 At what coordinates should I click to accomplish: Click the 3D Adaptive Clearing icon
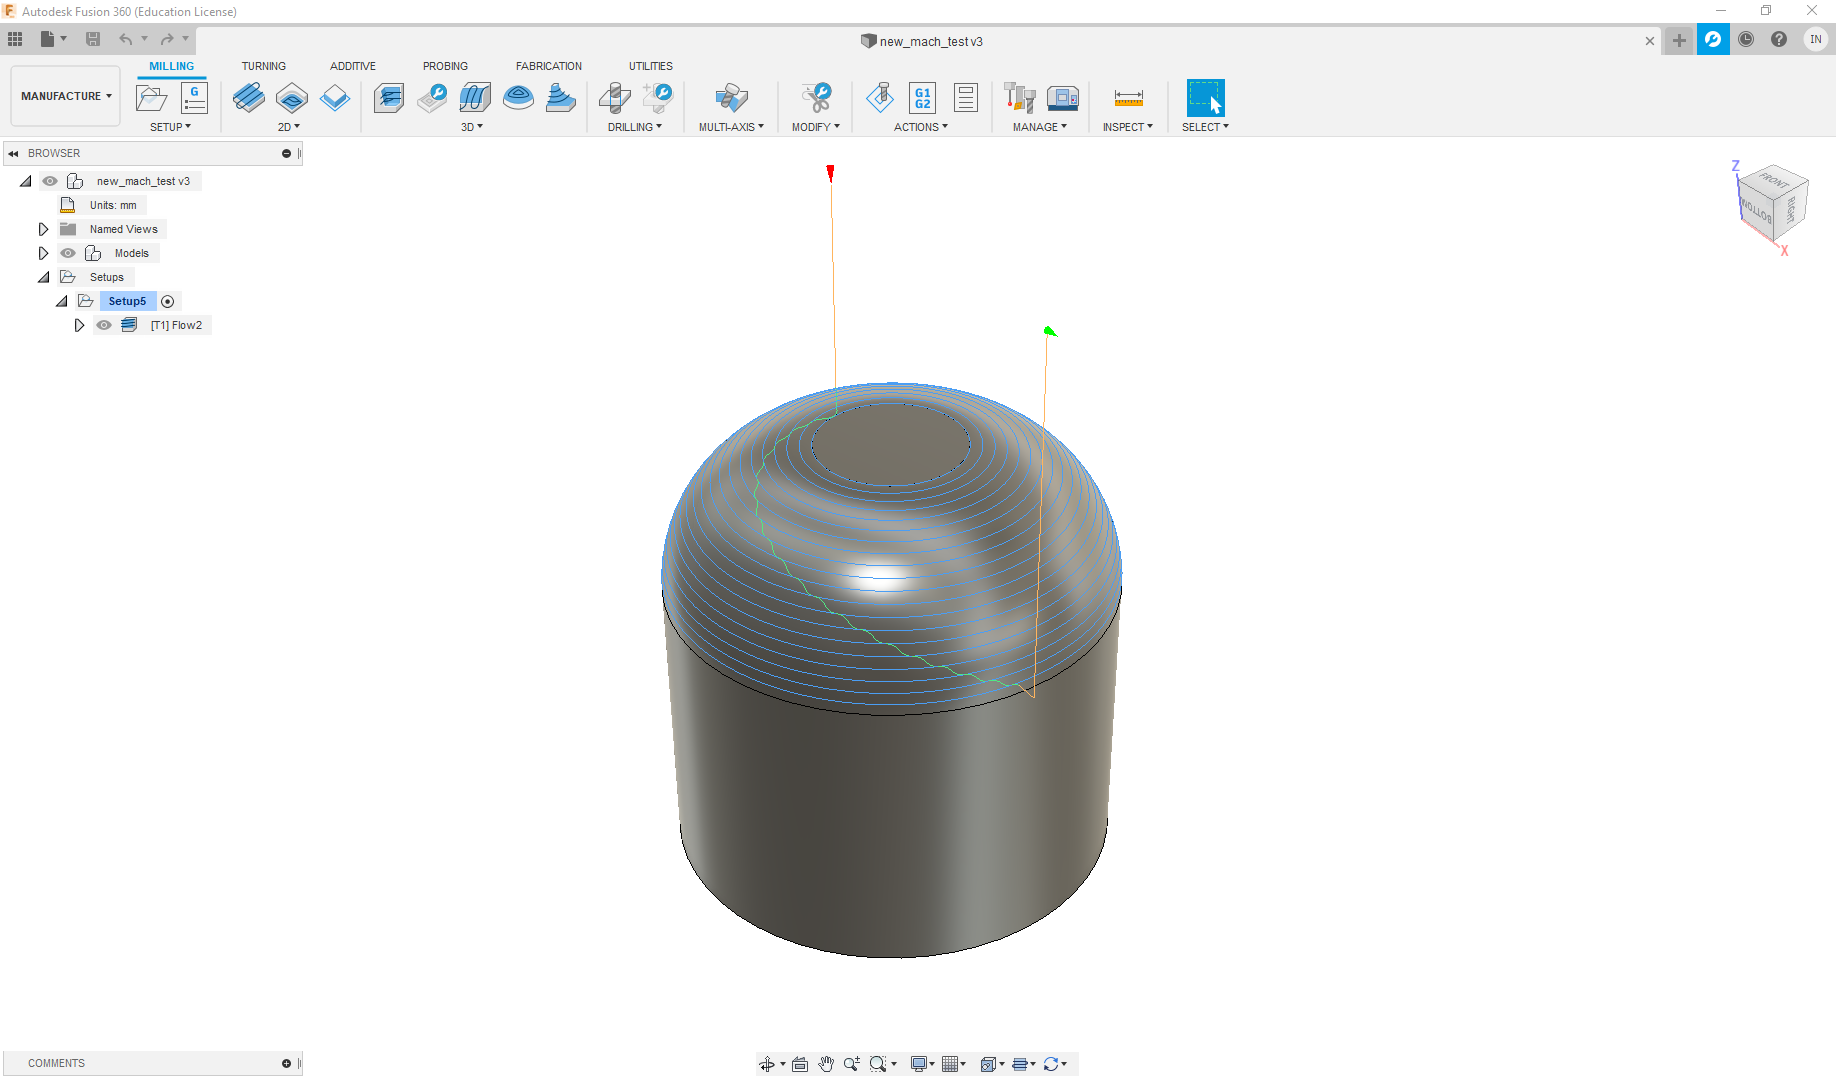pos(389,98)
